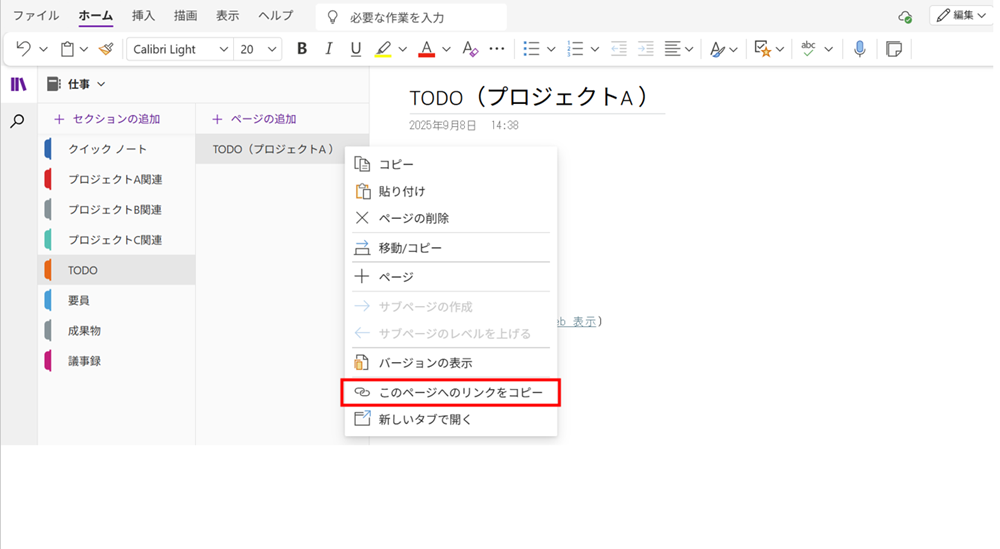Screen dimensions: 1000x549
Task: Open more formatting options ellipsis
Action: [x=497, y=48]
